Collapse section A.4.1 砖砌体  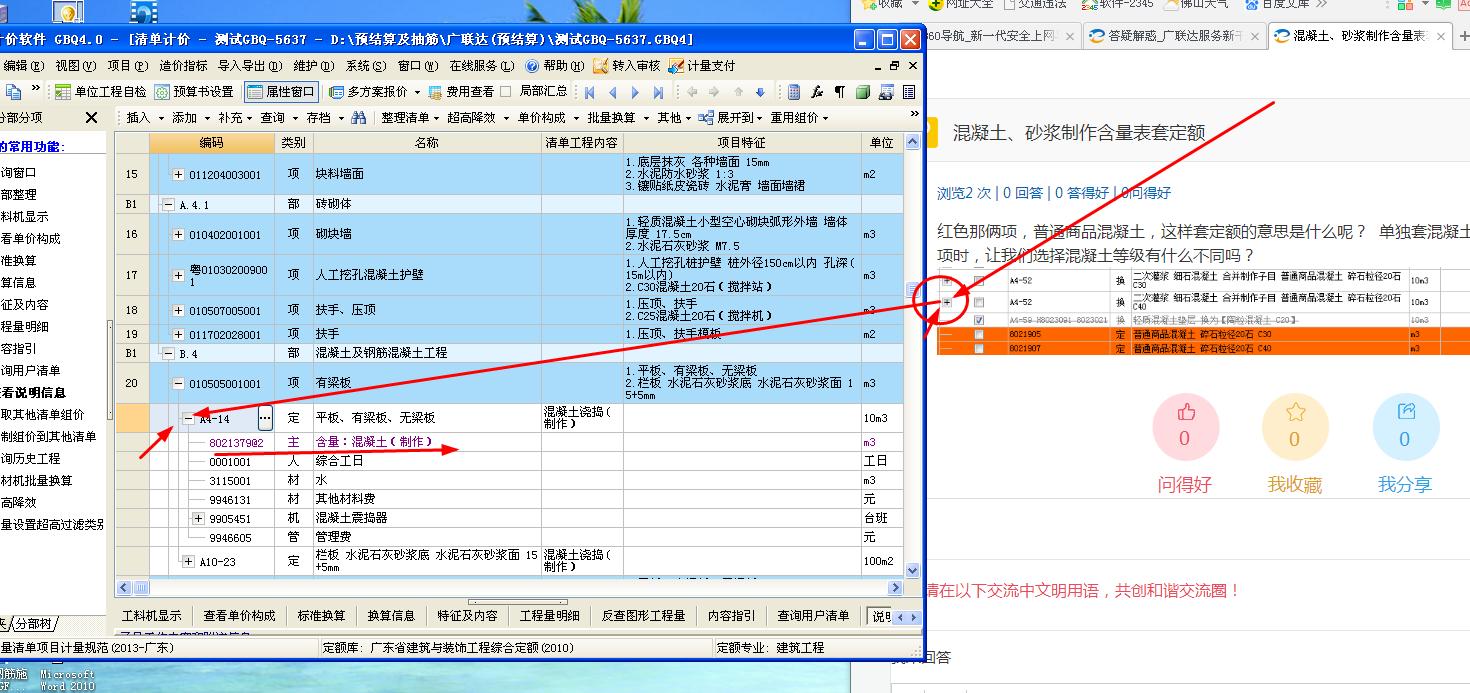pos(168,204)
